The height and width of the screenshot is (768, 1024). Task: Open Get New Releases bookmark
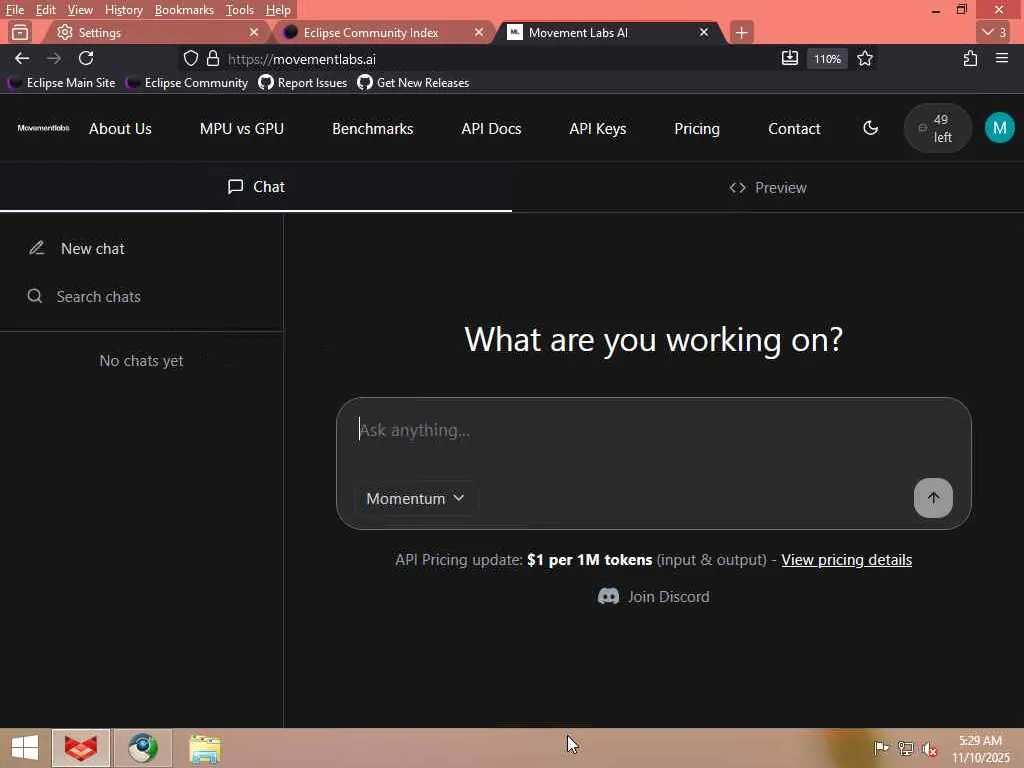click(413, 83)
